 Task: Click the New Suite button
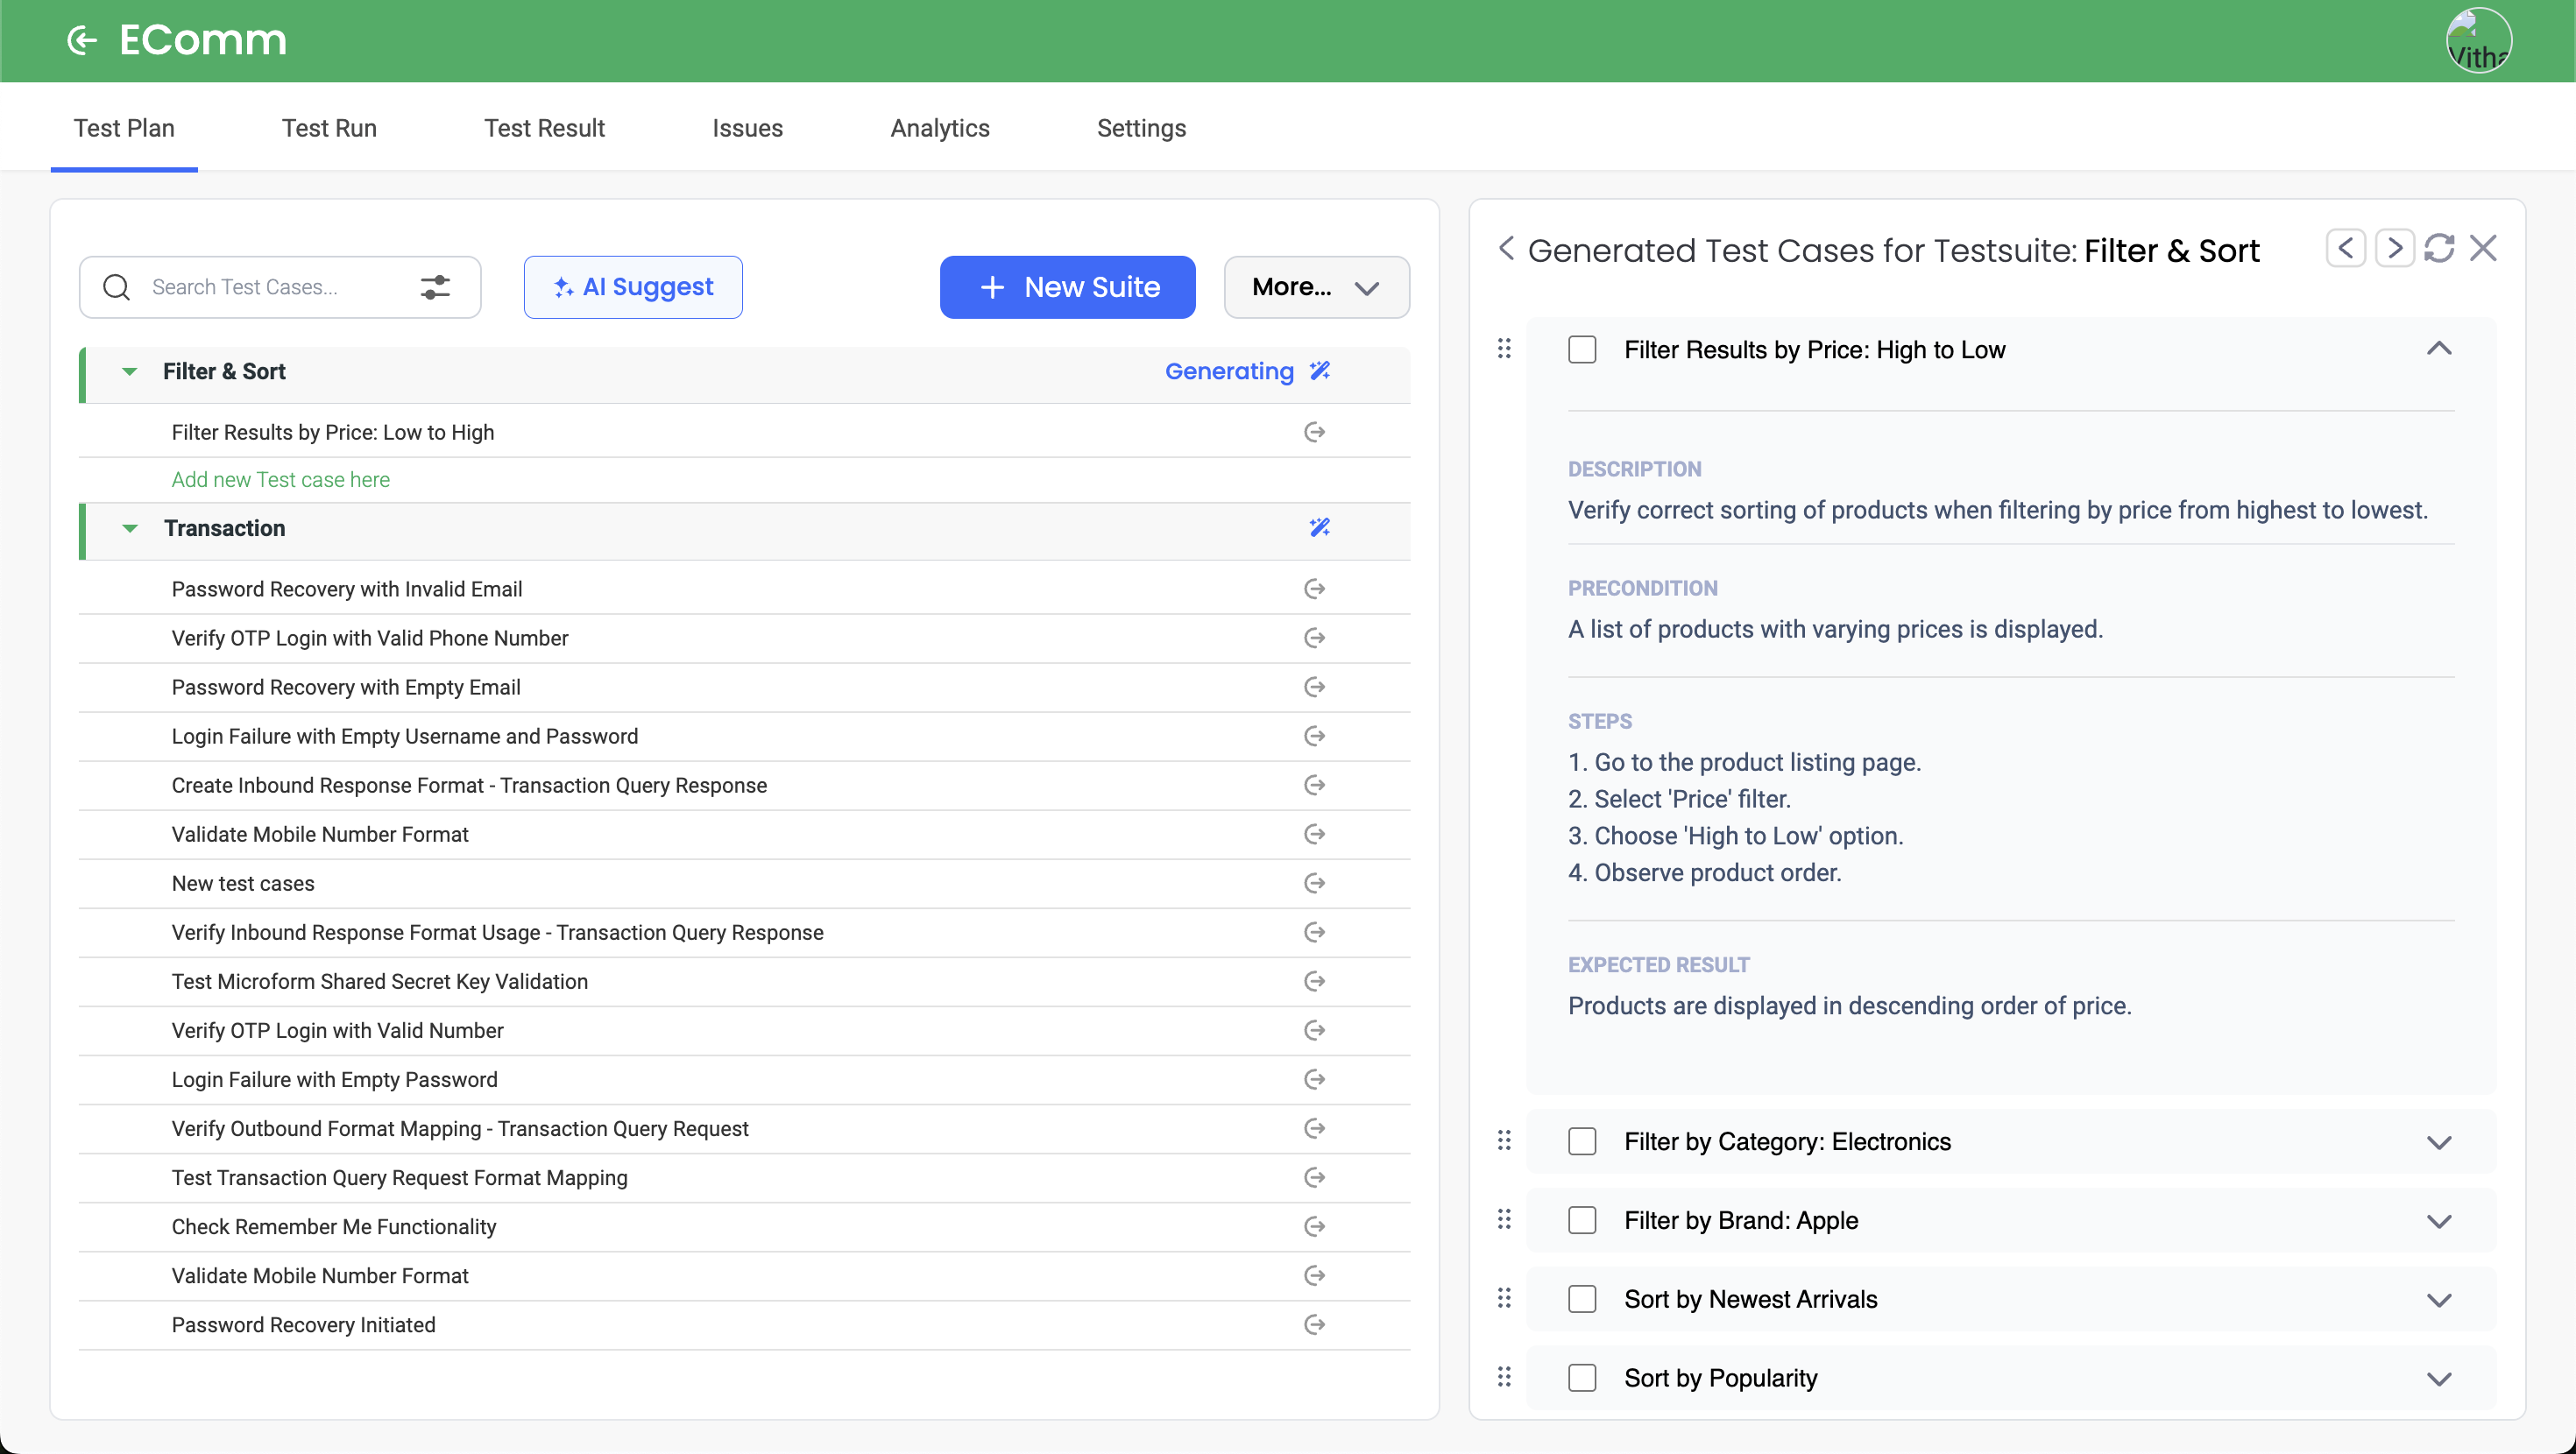click(1067, 287)
